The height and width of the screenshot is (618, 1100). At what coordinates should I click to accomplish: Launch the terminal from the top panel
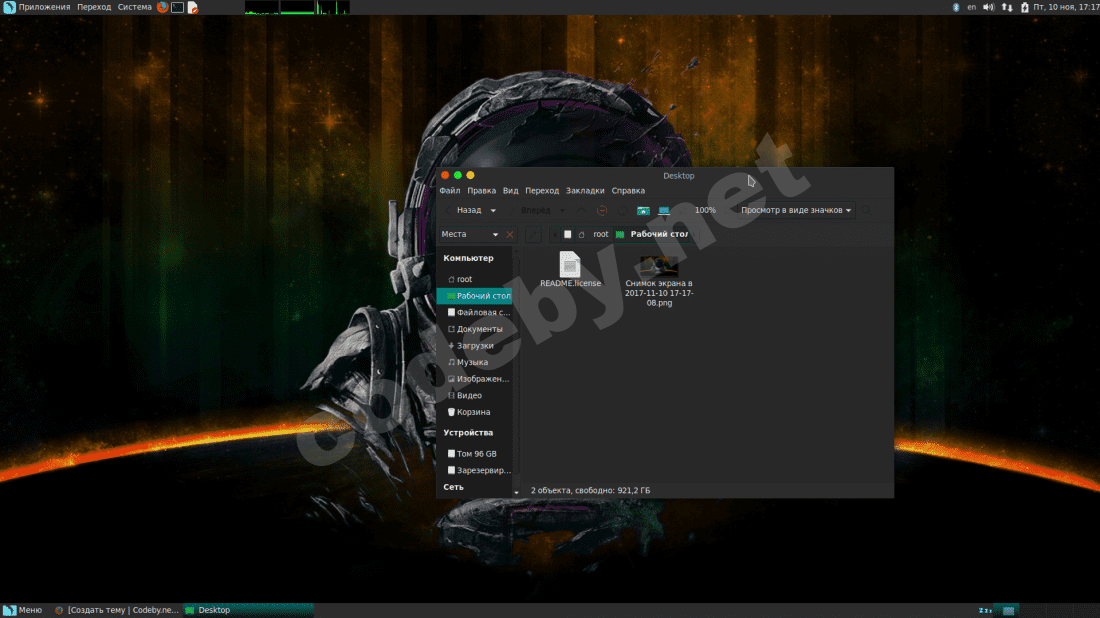pos(177,7)
